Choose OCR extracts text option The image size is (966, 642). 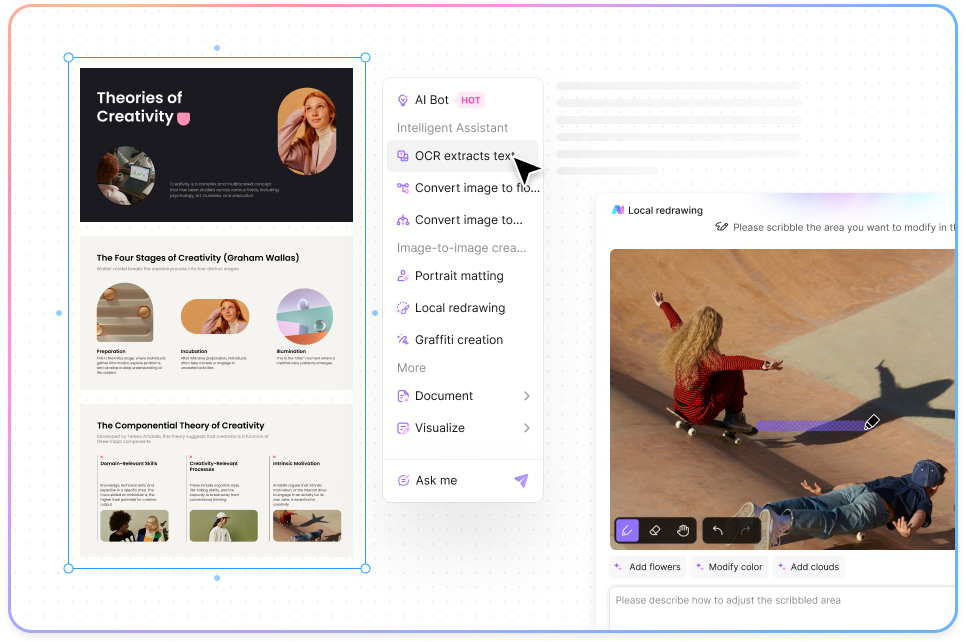click(x=463, y=156)
